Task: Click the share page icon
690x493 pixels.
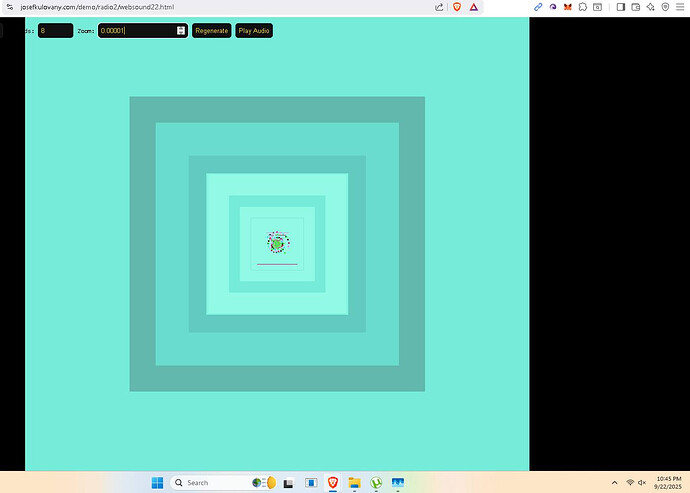Action: 439,7
